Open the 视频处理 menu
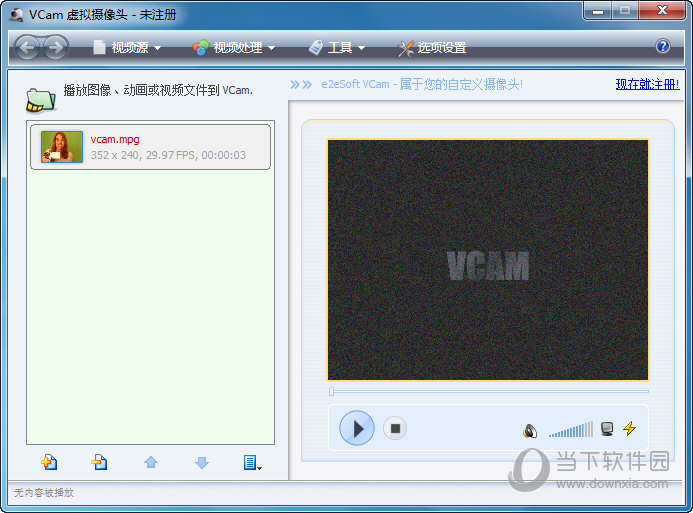Image resolution: width=693 pixels, height=513 pixels. [x=234, y=47]
